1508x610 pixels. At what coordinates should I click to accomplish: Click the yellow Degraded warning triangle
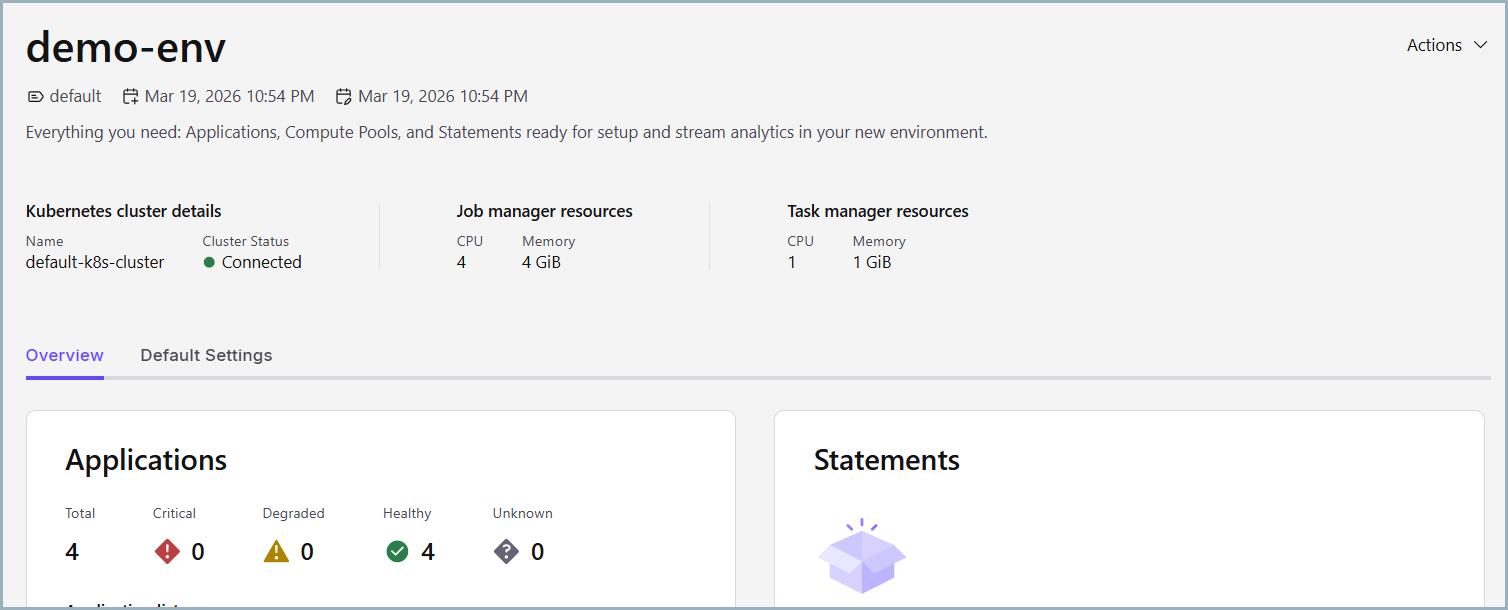[x=276, y=551]
